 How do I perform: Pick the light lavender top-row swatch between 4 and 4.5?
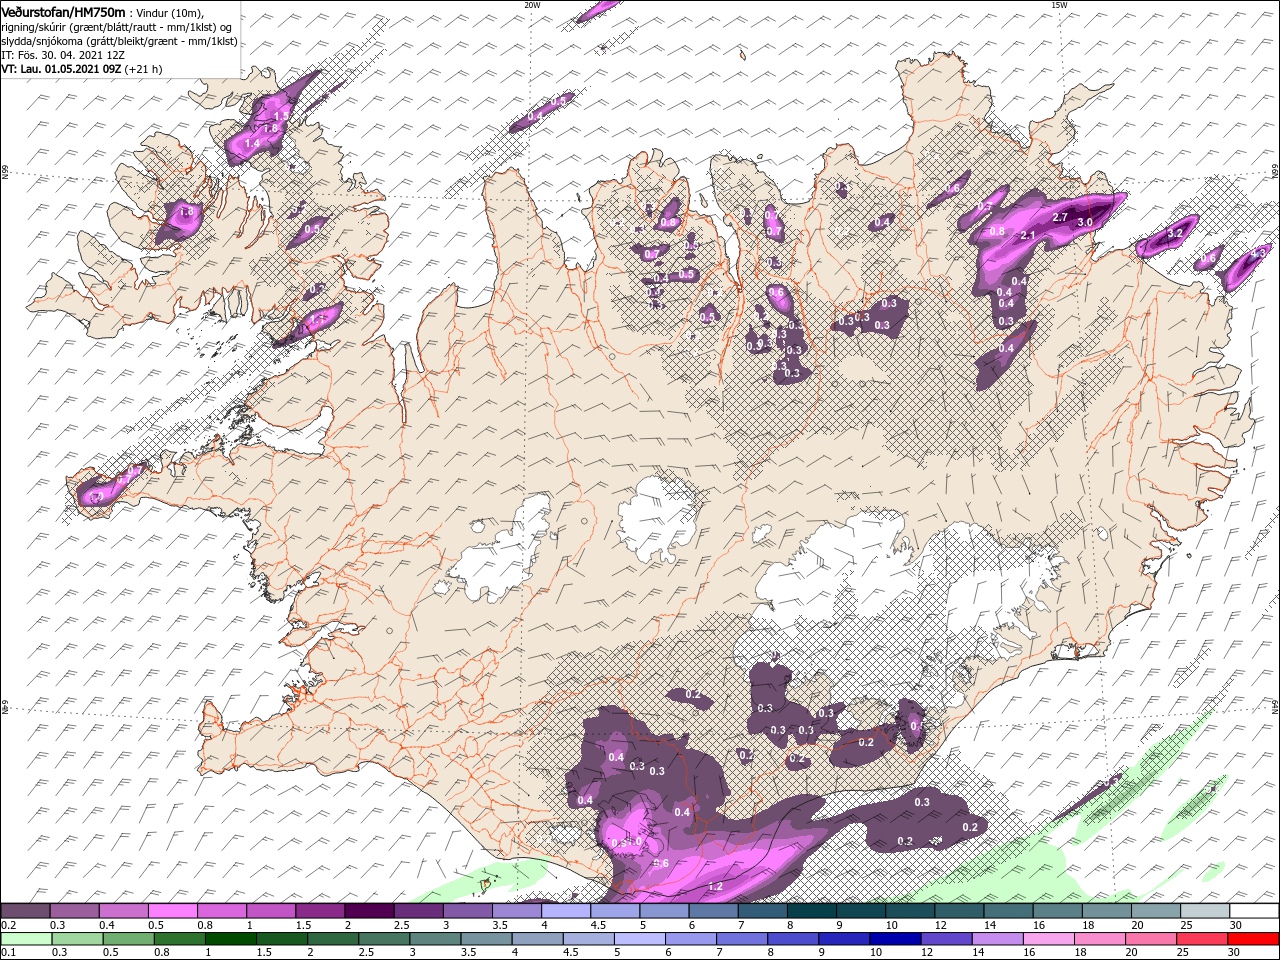tap(566, 911)
